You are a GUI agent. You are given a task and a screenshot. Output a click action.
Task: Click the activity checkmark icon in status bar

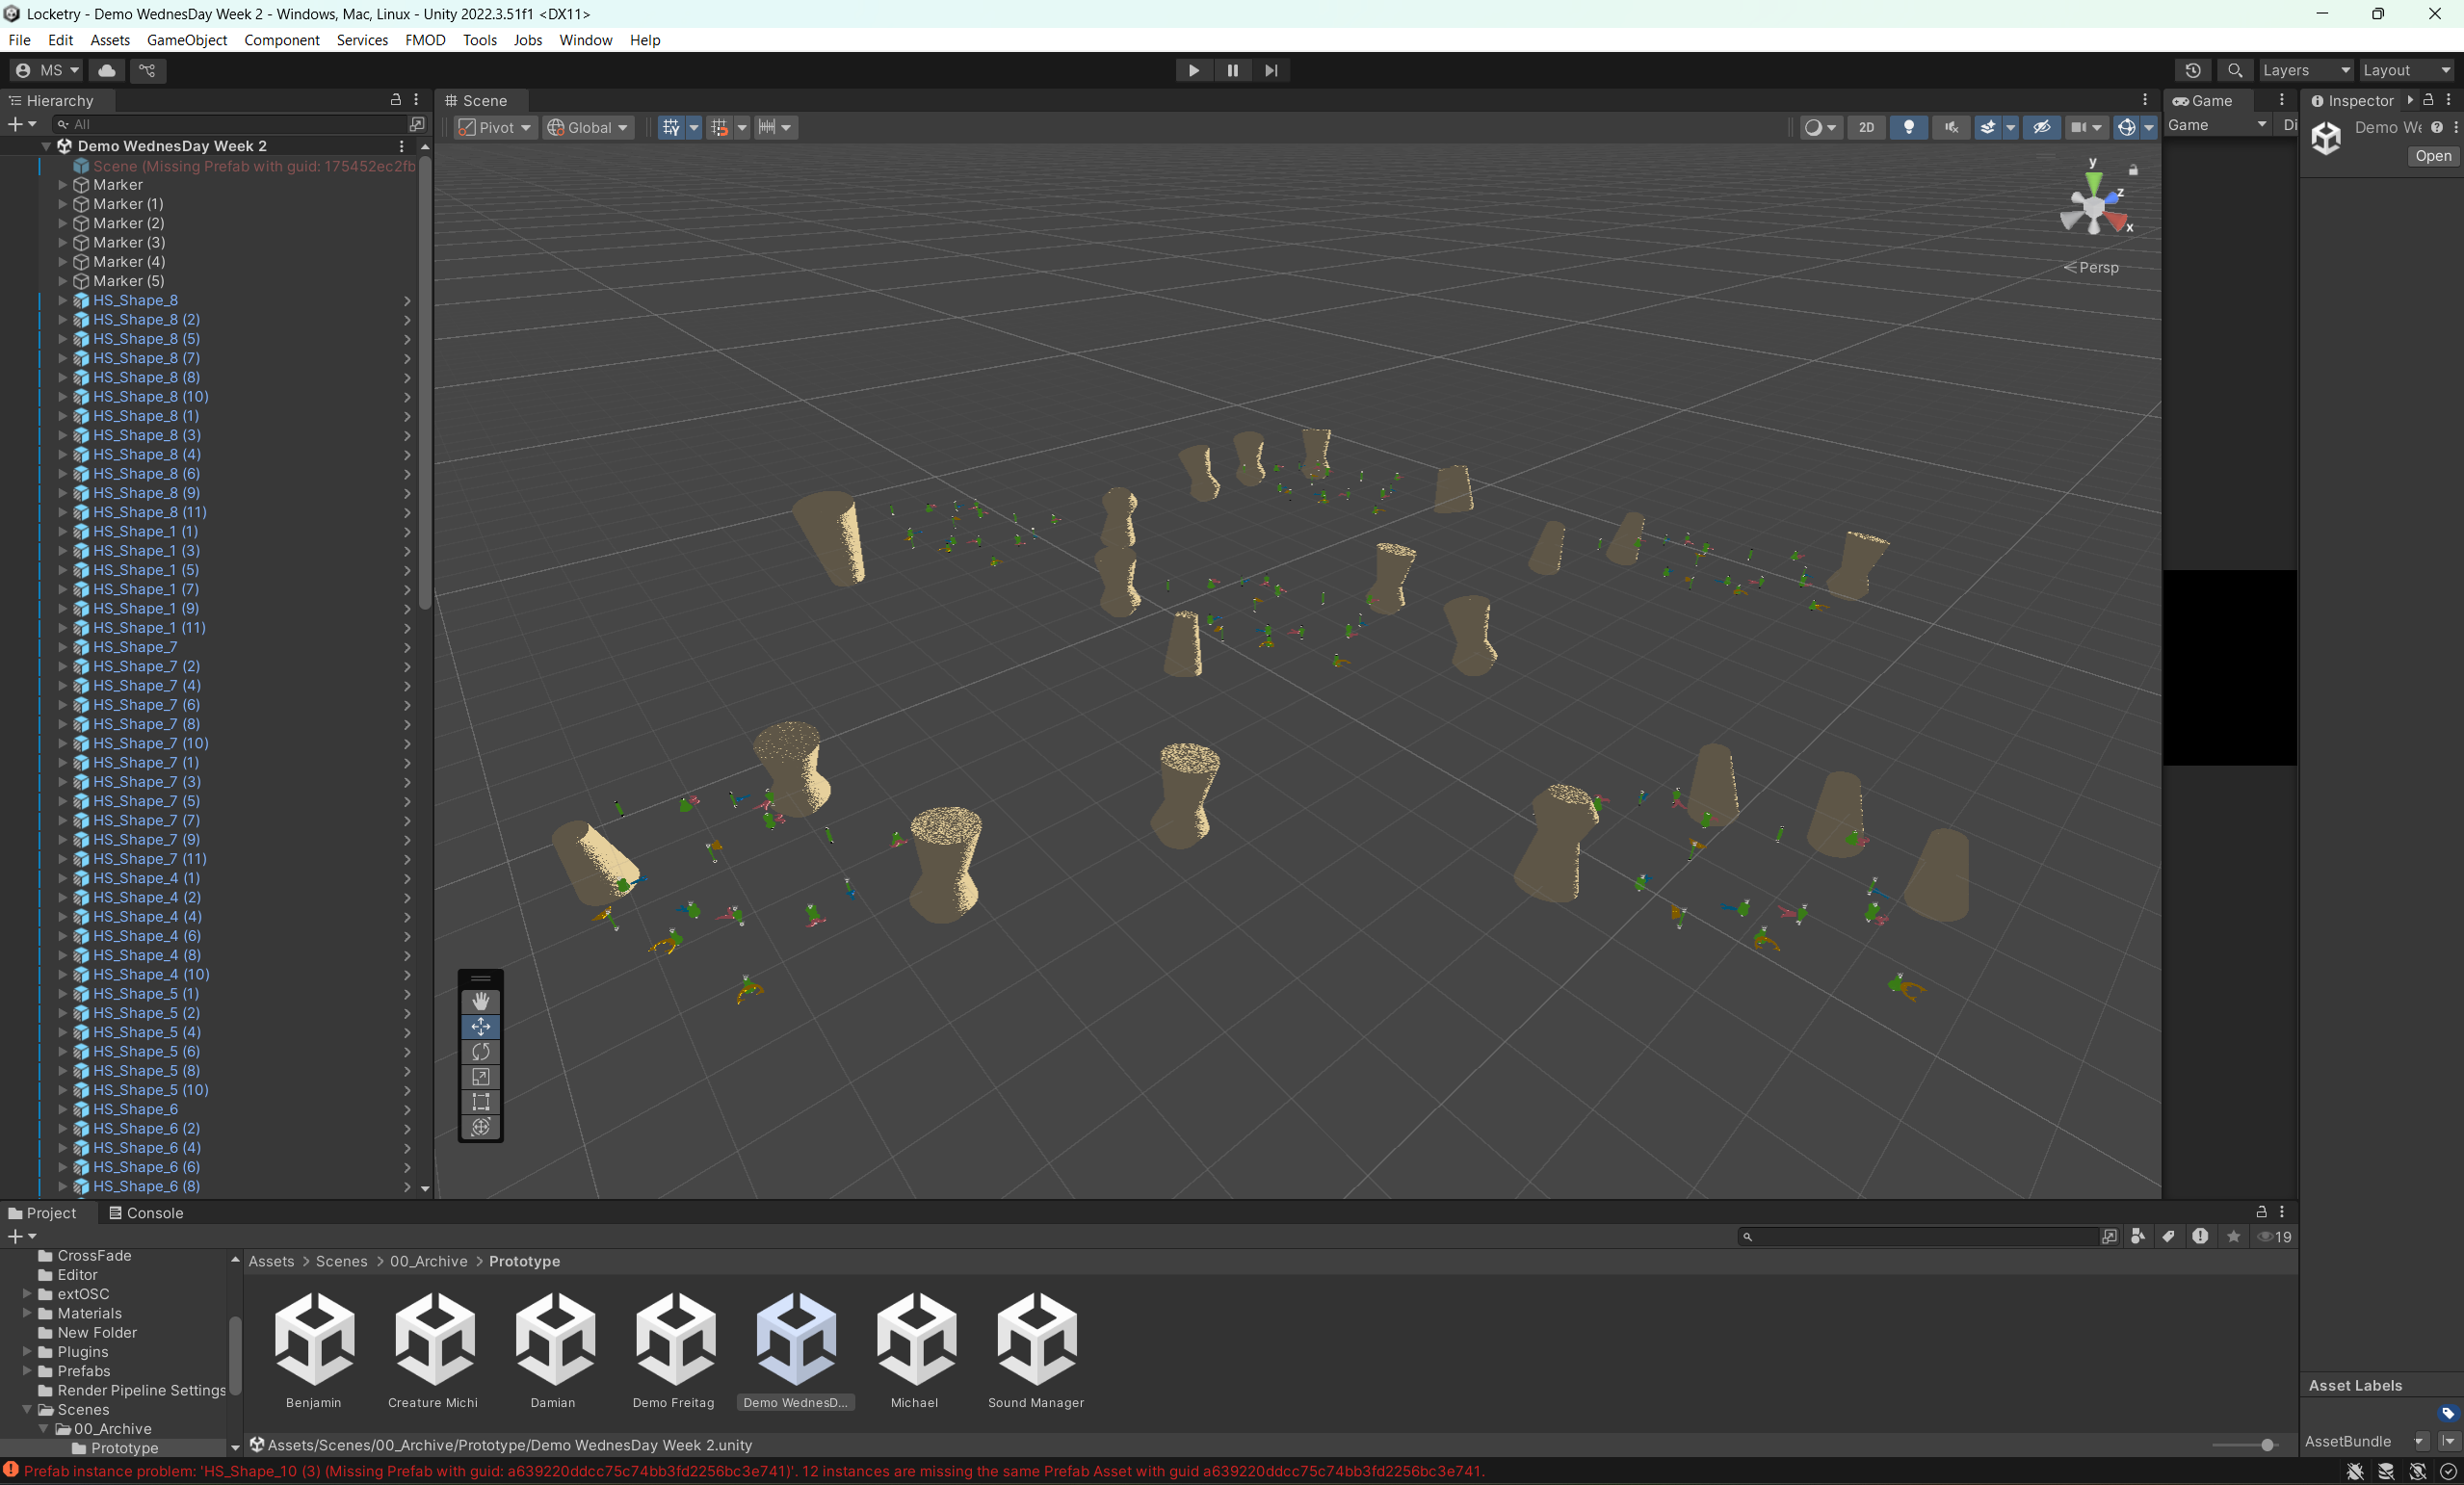click(x=2449, y=1471)
